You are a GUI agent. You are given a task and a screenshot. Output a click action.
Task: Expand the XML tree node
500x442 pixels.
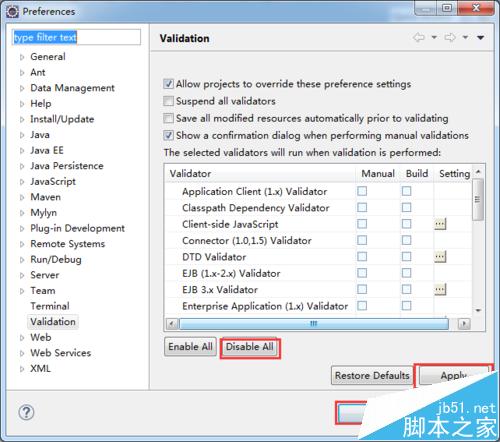[22, 369]
